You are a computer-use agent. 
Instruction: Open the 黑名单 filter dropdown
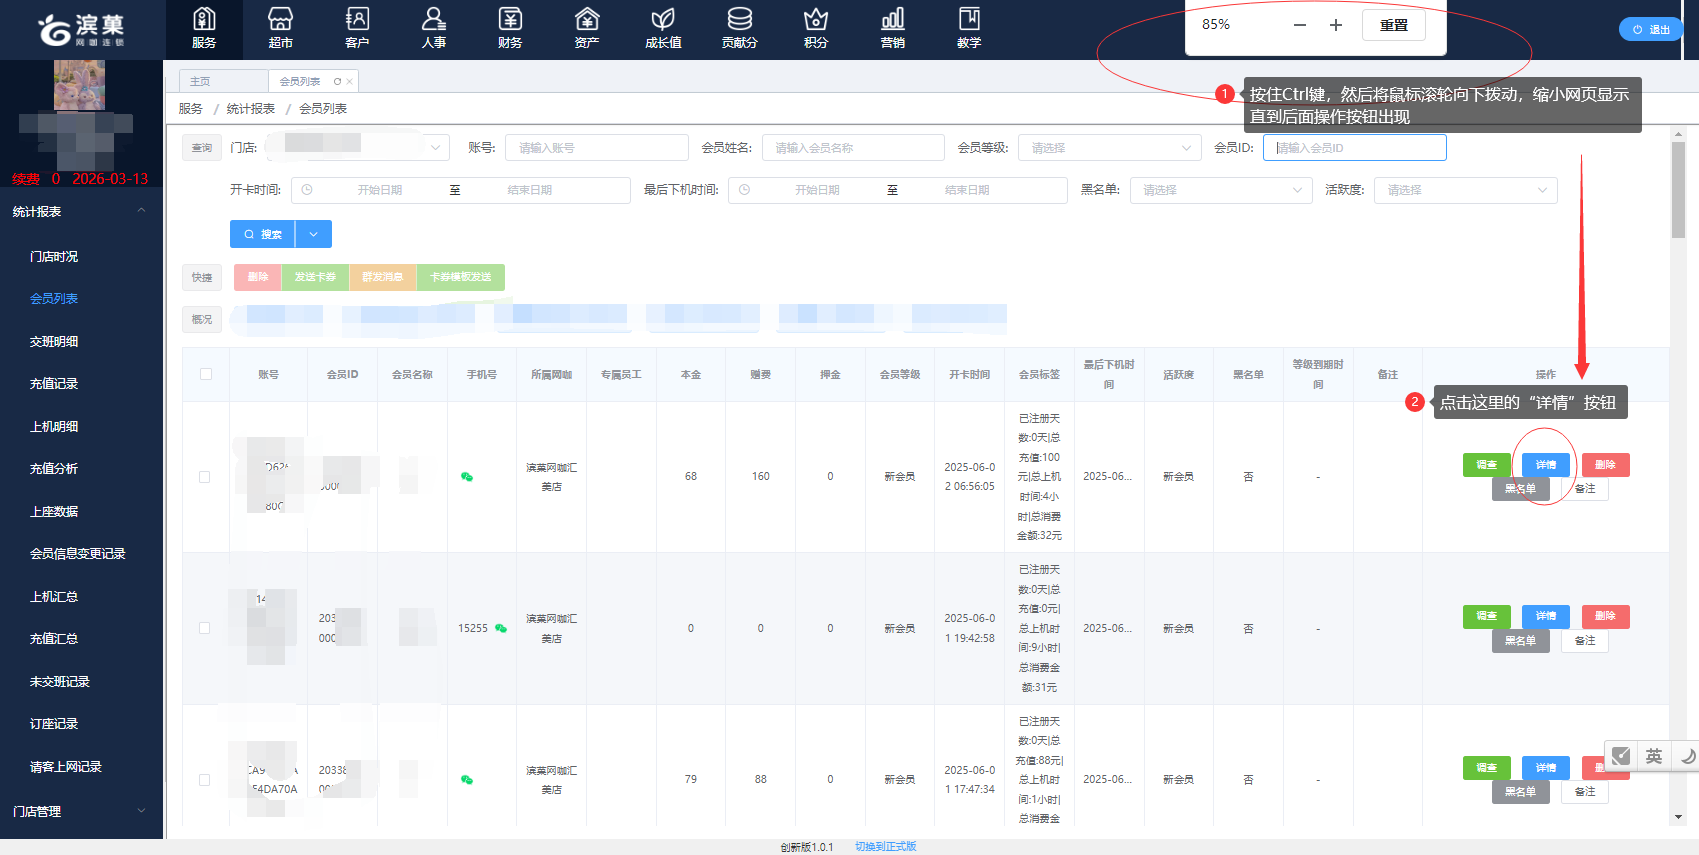coord(1220,190)
